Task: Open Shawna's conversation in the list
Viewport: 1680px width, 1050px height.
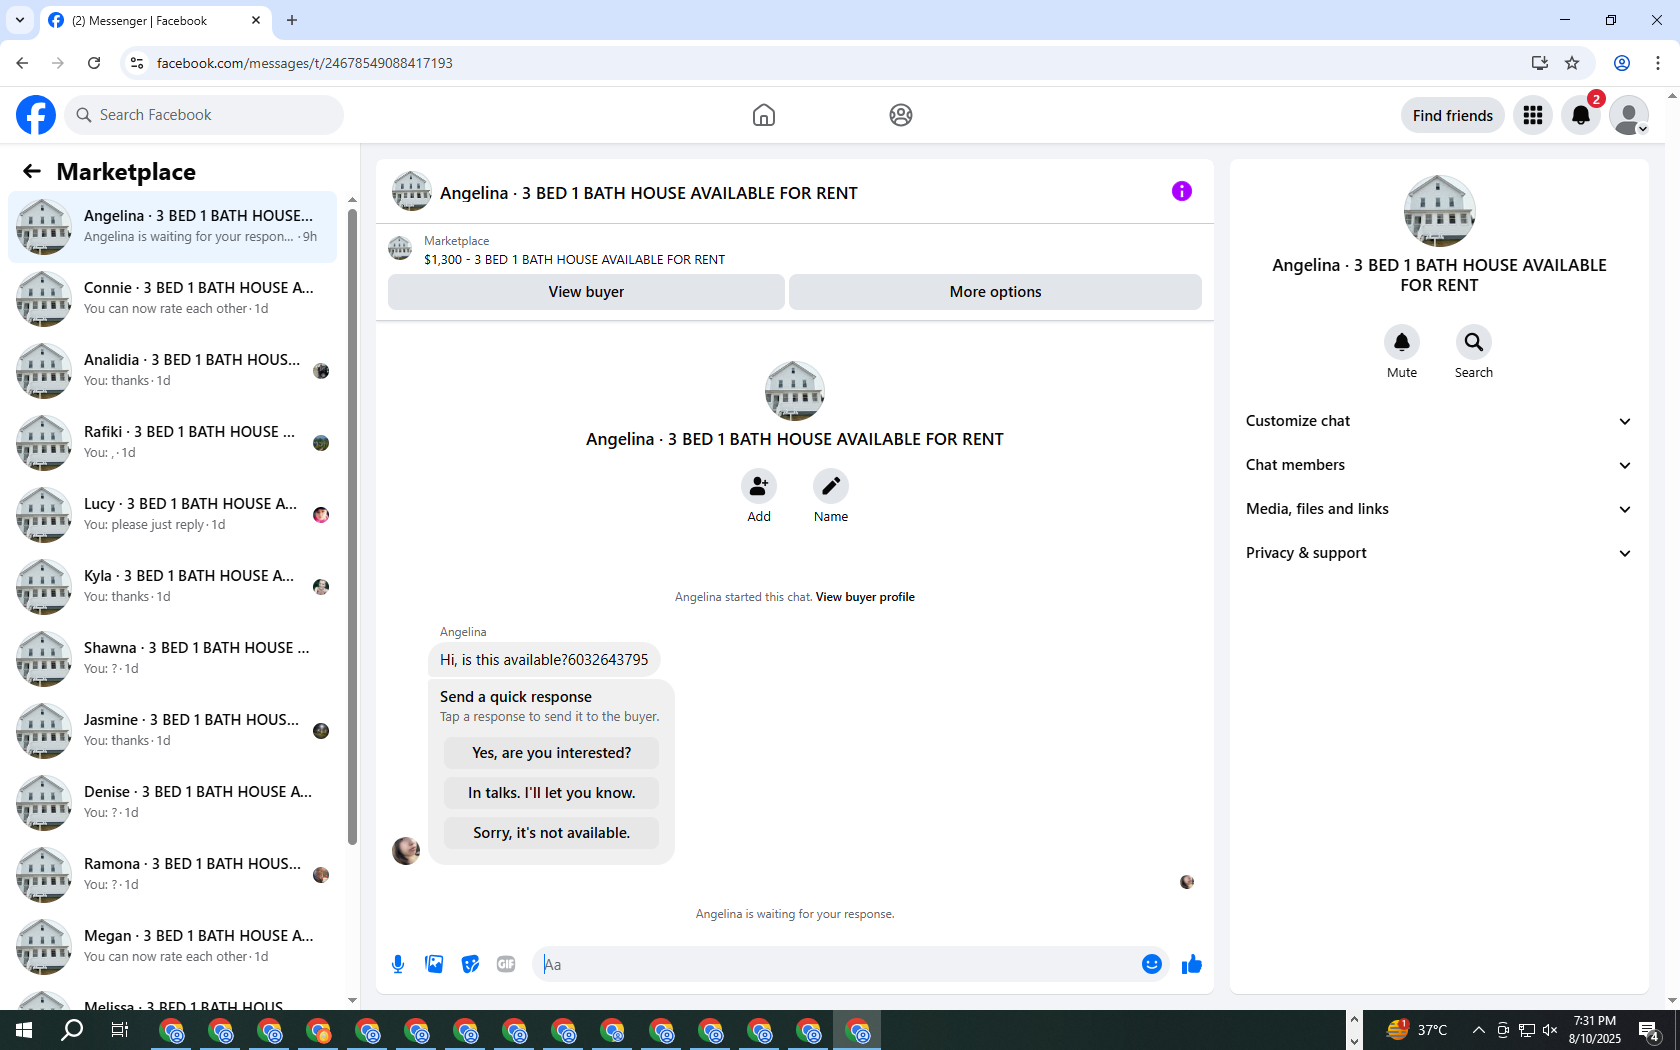Action: click(x=173, y=658)
